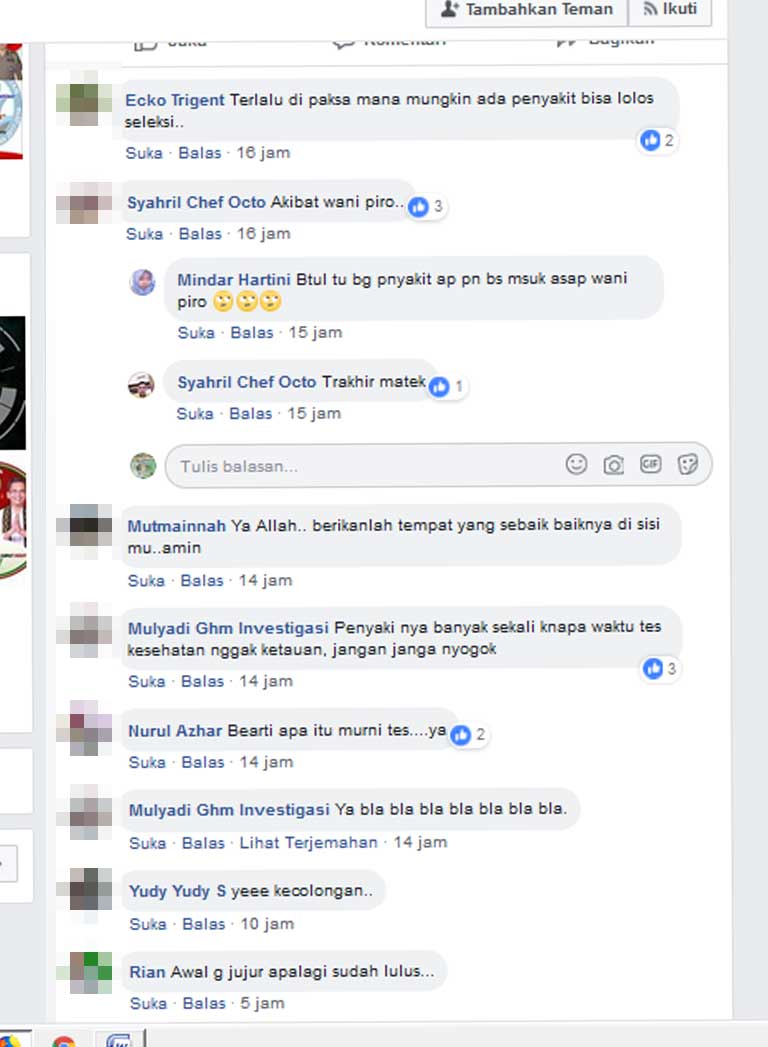Image resolution: width=768 pixels, height=1047 pixels.
Task: Like Mutmainnah's comment via Suka
Action: [146, 580]
